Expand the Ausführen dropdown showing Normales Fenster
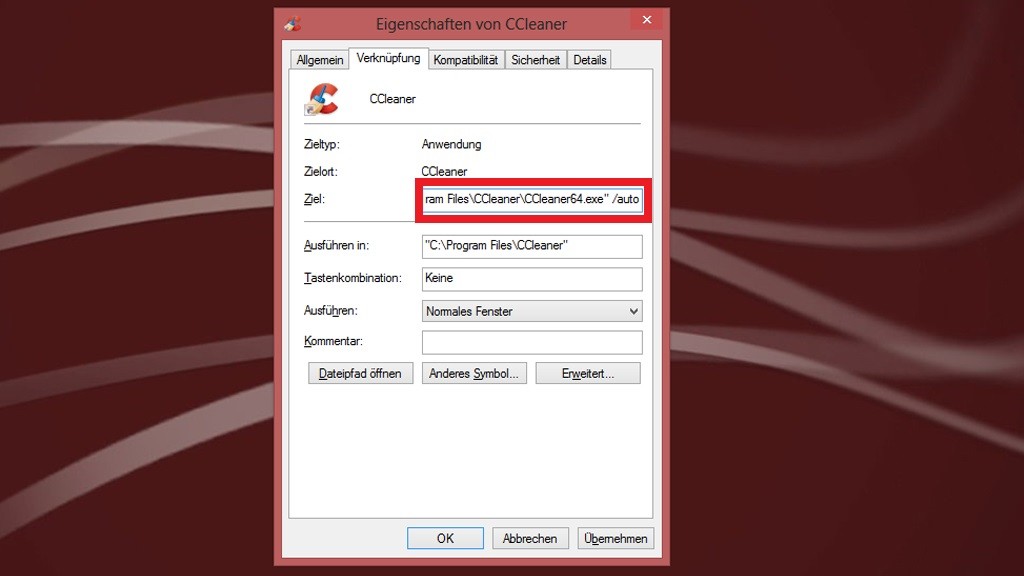The height and width of the screenshot is (576, 1024). [531, 311]
